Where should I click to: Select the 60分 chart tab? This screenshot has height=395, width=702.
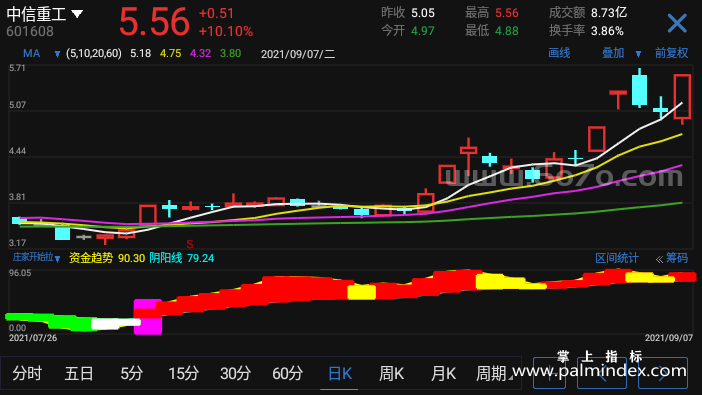[287, 373]
